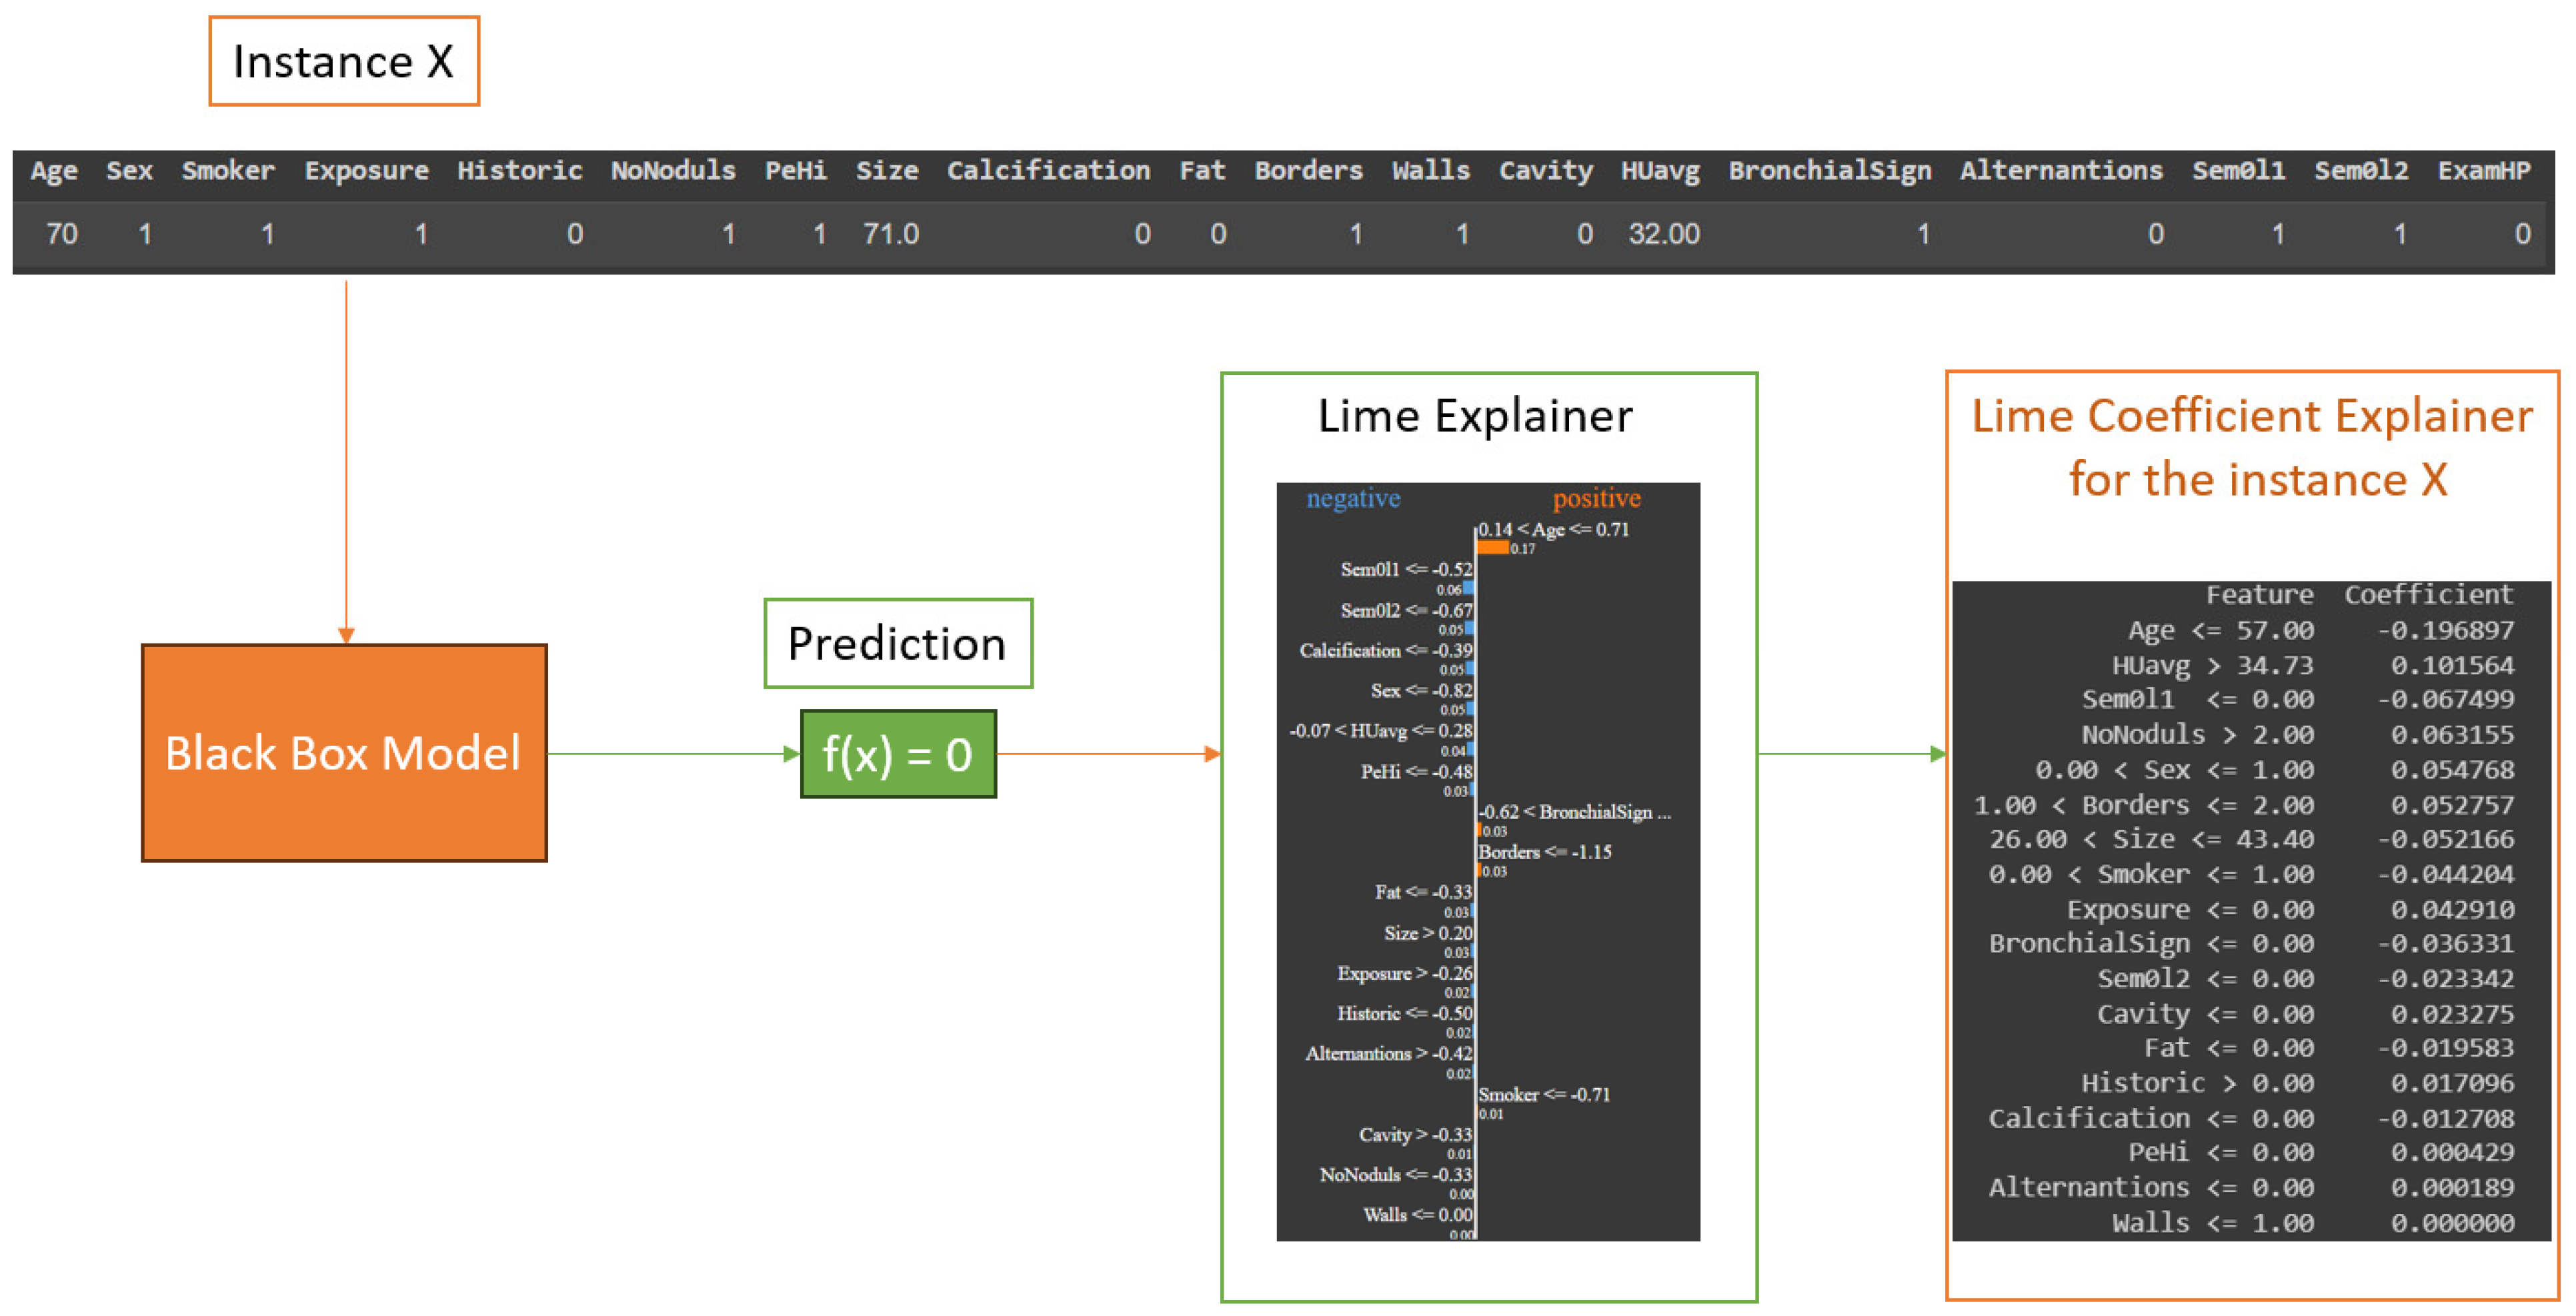Select the BronchialSign column header

[1829, 170]
